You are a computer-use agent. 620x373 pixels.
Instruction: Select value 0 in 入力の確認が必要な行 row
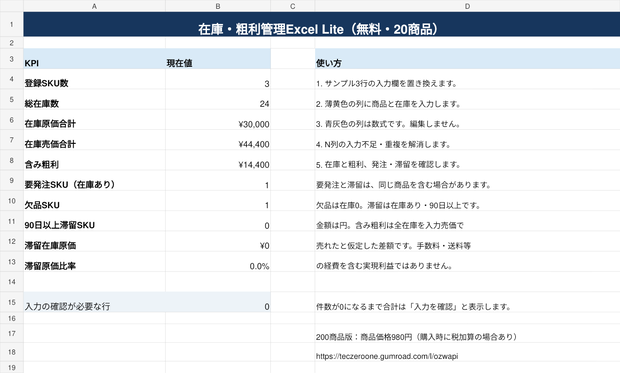(x=218, y=302)
